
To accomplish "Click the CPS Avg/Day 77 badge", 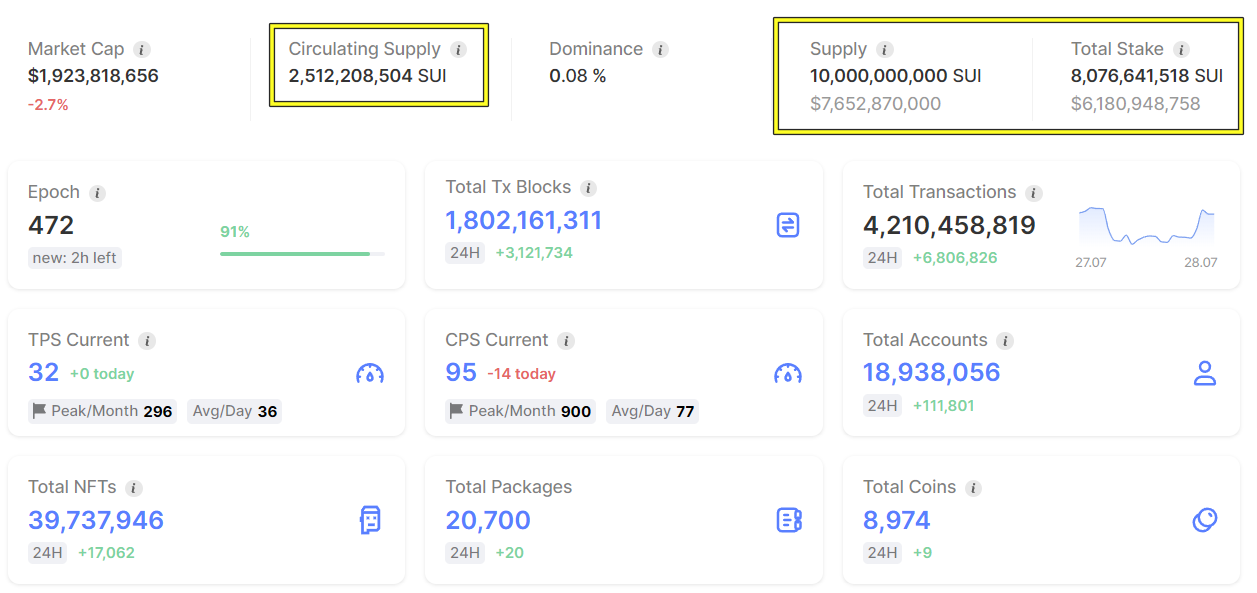I will click(652, 411).
